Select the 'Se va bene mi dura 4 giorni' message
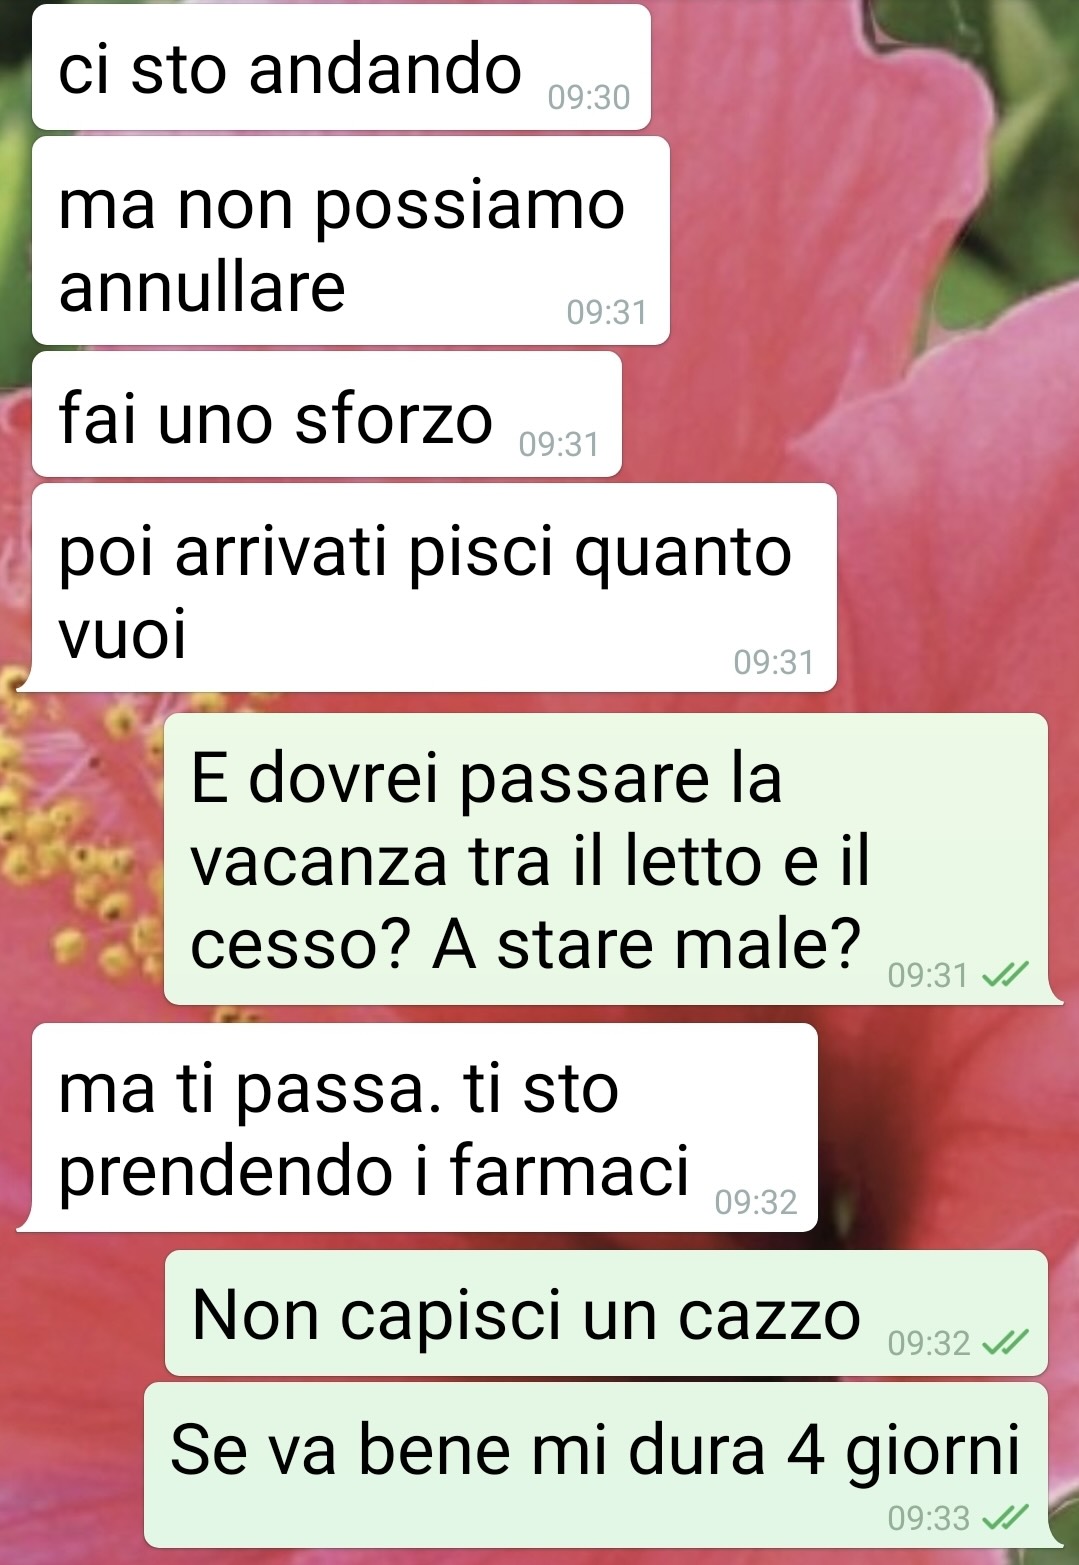 point(596,1465)
